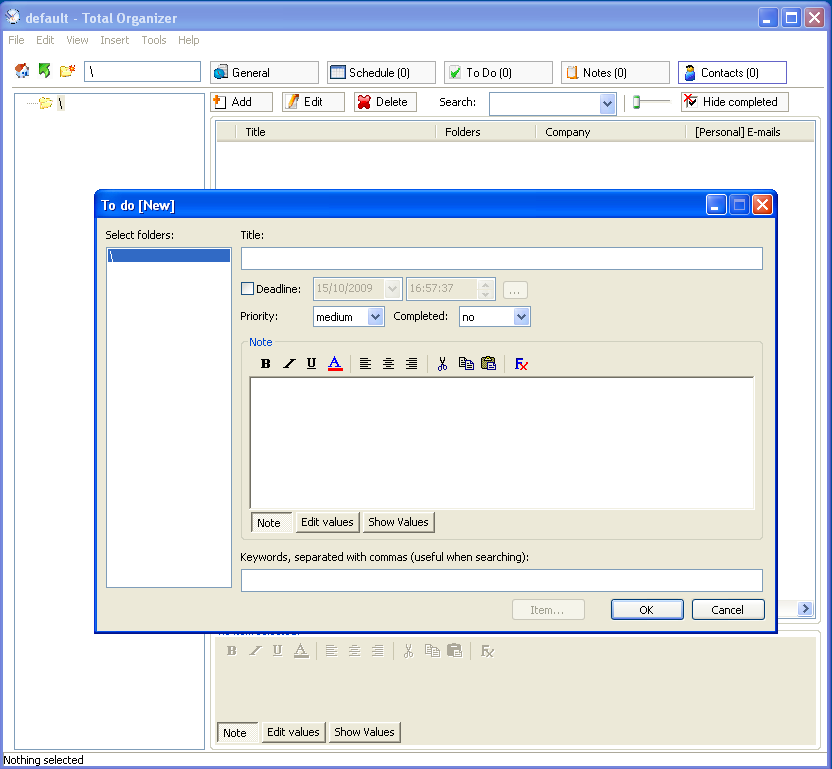Open the deadline date dropdown

[x=393, y=289]
